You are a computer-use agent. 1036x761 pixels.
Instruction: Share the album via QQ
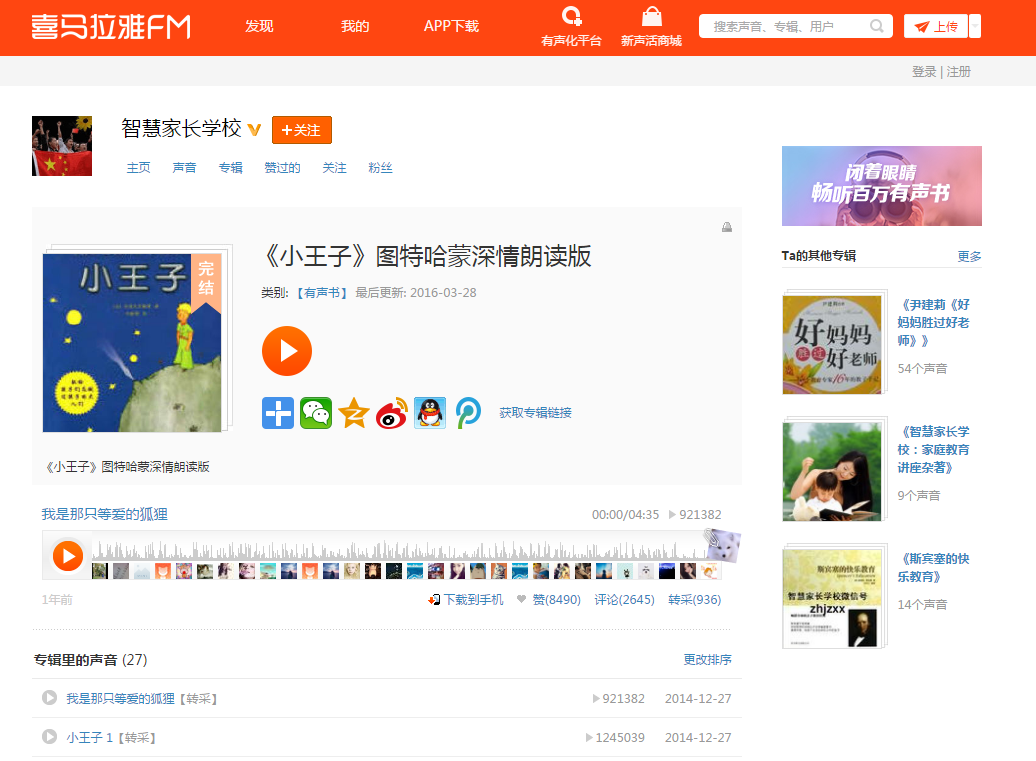pos(429,411)
